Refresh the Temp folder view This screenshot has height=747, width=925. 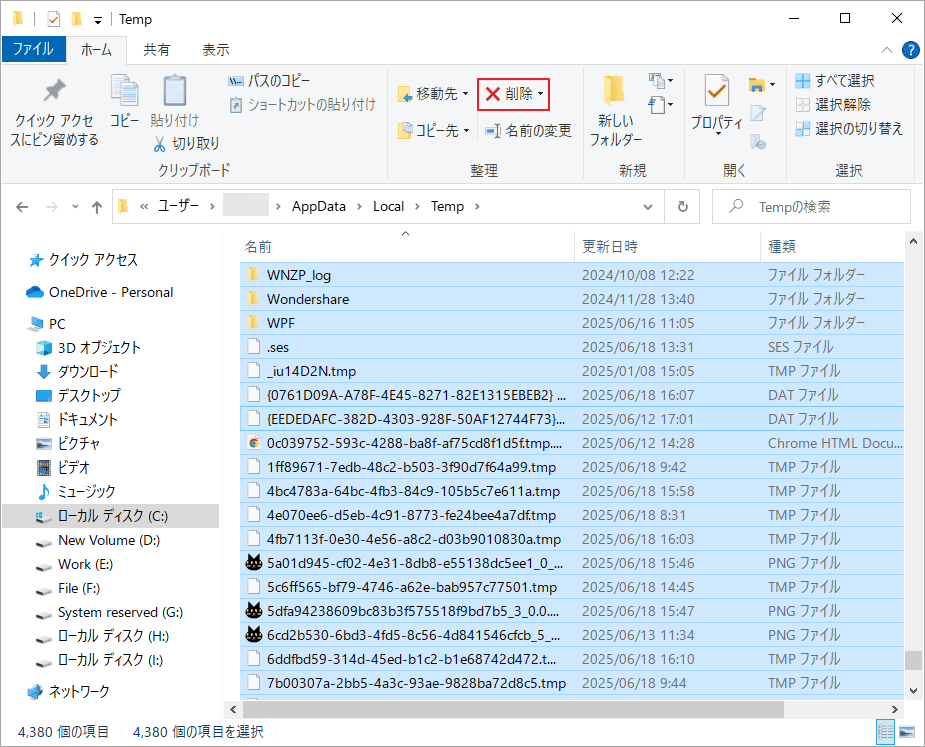(x=683, y=207)
